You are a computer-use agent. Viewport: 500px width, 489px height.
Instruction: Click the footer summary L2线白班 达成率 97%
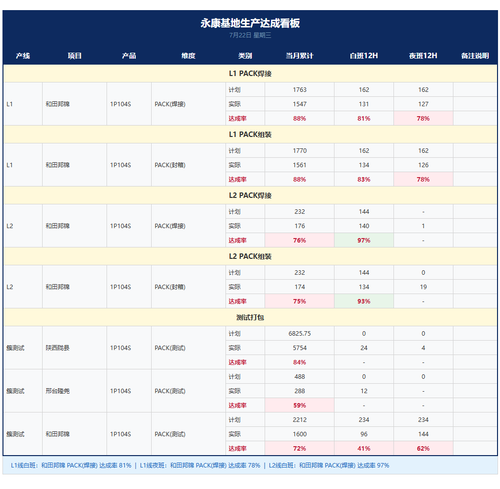coord(329,465)
